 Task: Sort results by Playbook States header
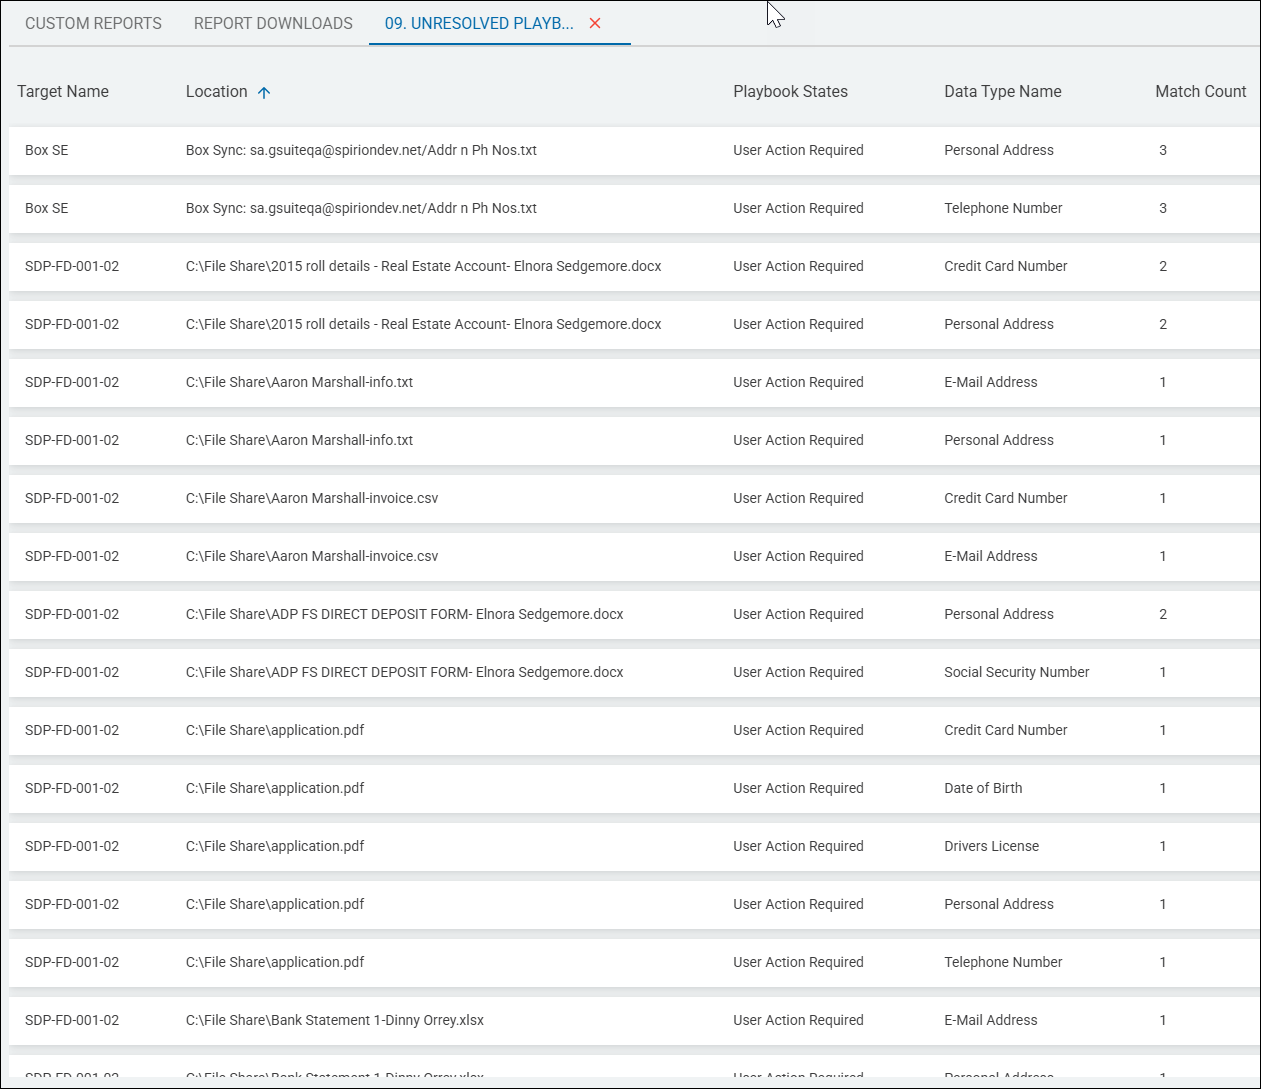click(790, 91)
